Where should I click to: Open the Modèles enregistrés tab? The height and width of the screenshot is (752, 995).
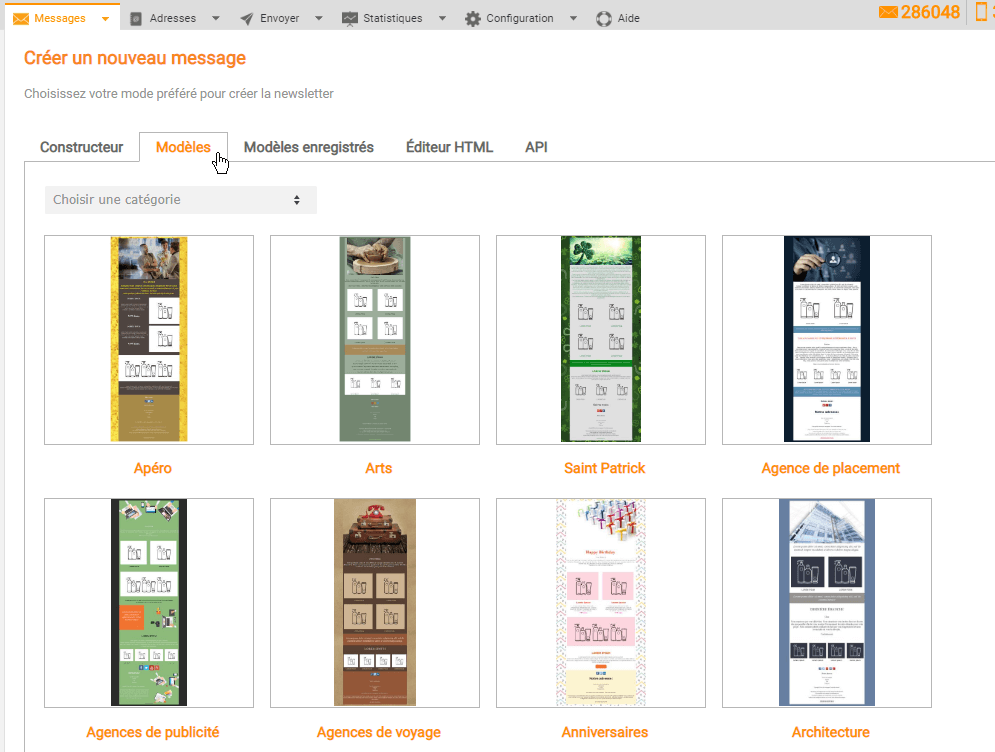[x=308, y=147]
